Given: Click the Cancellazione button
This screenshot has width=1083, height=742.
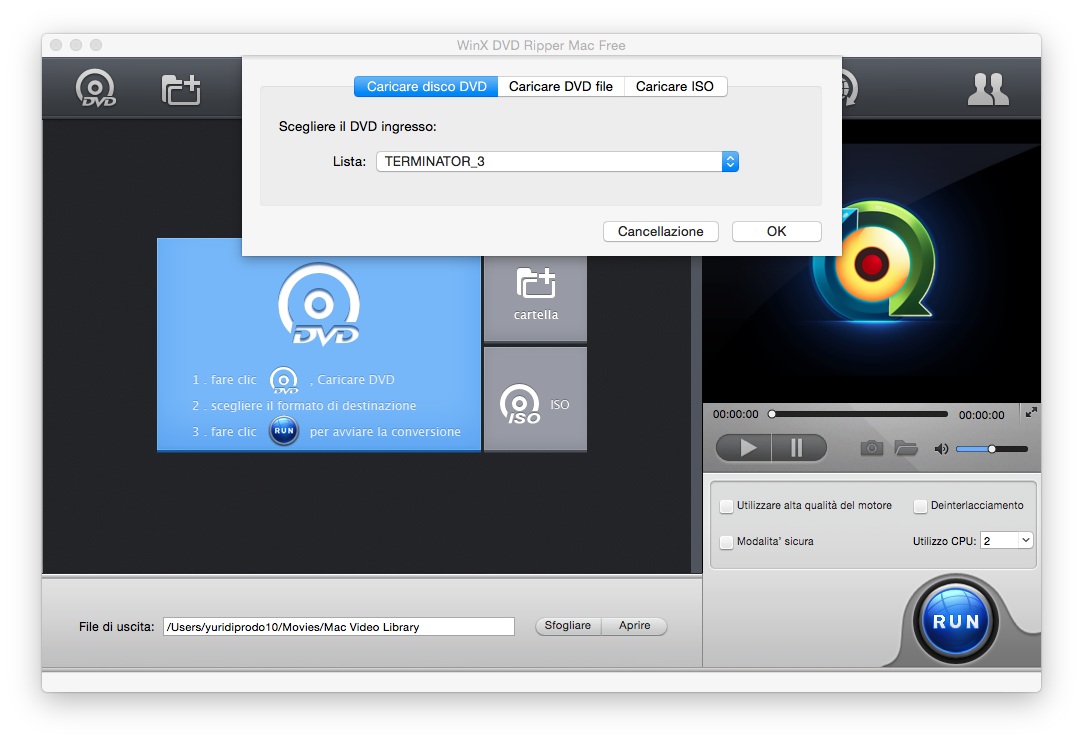Looking at the screenshot, I should click(x=660, y=231).
